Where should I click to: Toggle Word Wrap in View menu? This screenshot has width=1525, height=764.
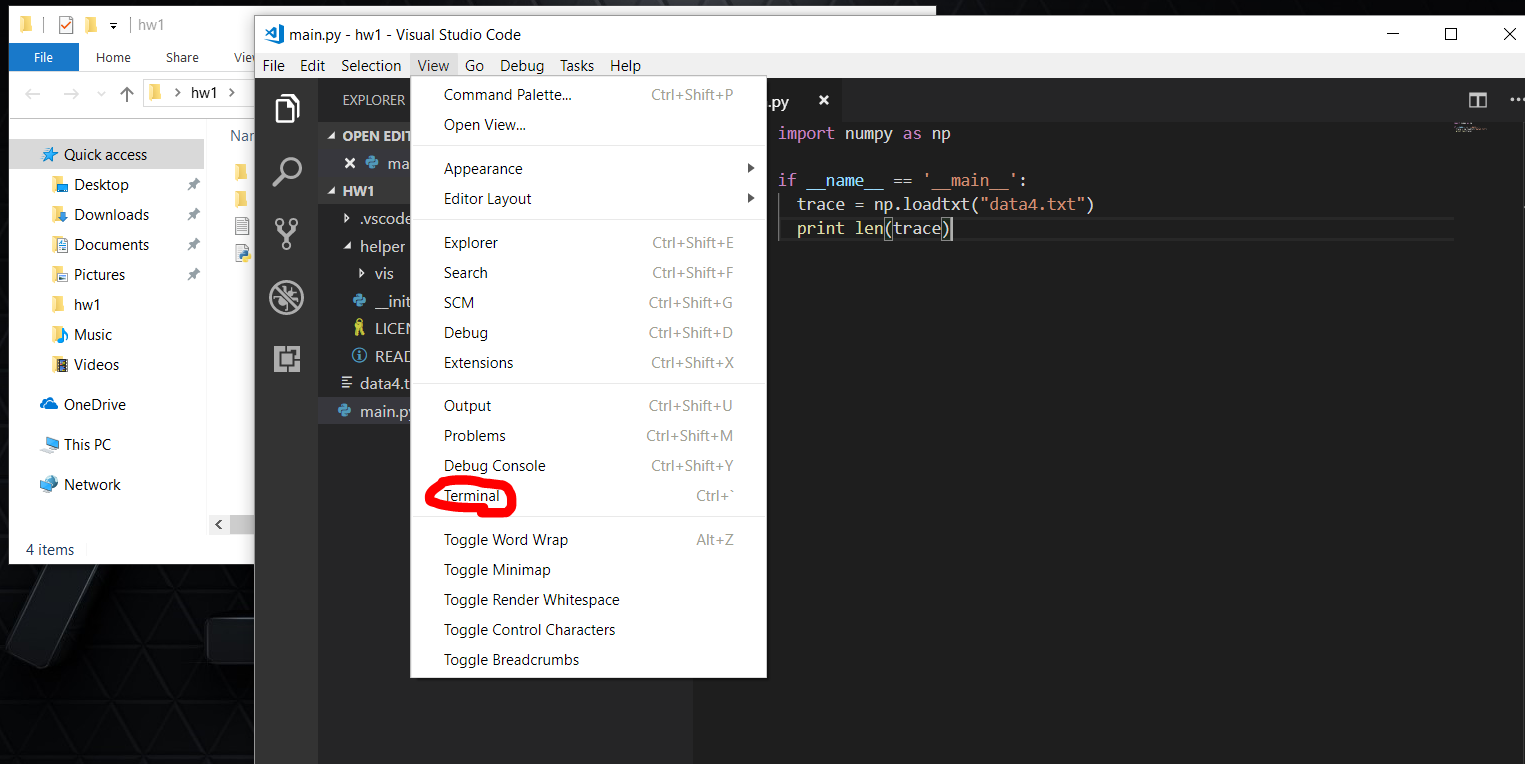click(x=505, y=540)
